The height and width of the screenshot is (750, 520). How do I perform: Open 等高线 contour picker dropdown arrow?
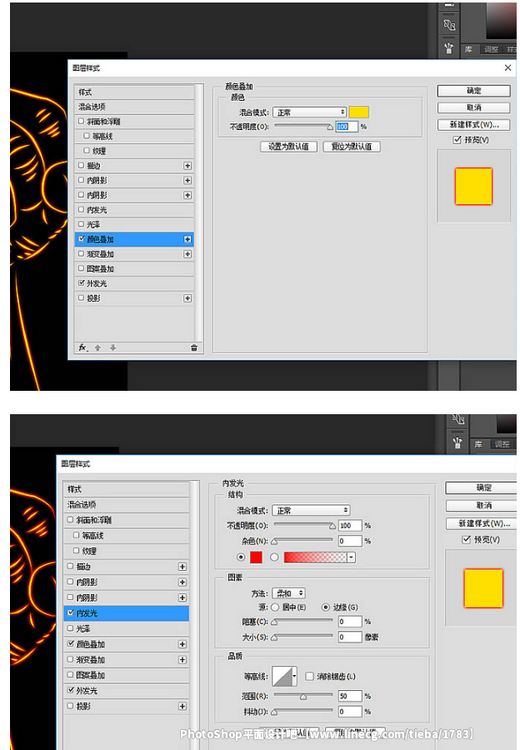[x=294, y=676]
